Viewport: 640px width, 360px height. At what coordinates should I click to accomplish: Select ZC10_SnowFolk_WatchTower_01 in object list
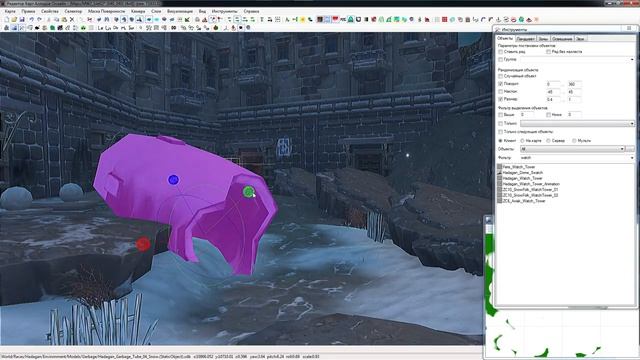tap(530, 190)
